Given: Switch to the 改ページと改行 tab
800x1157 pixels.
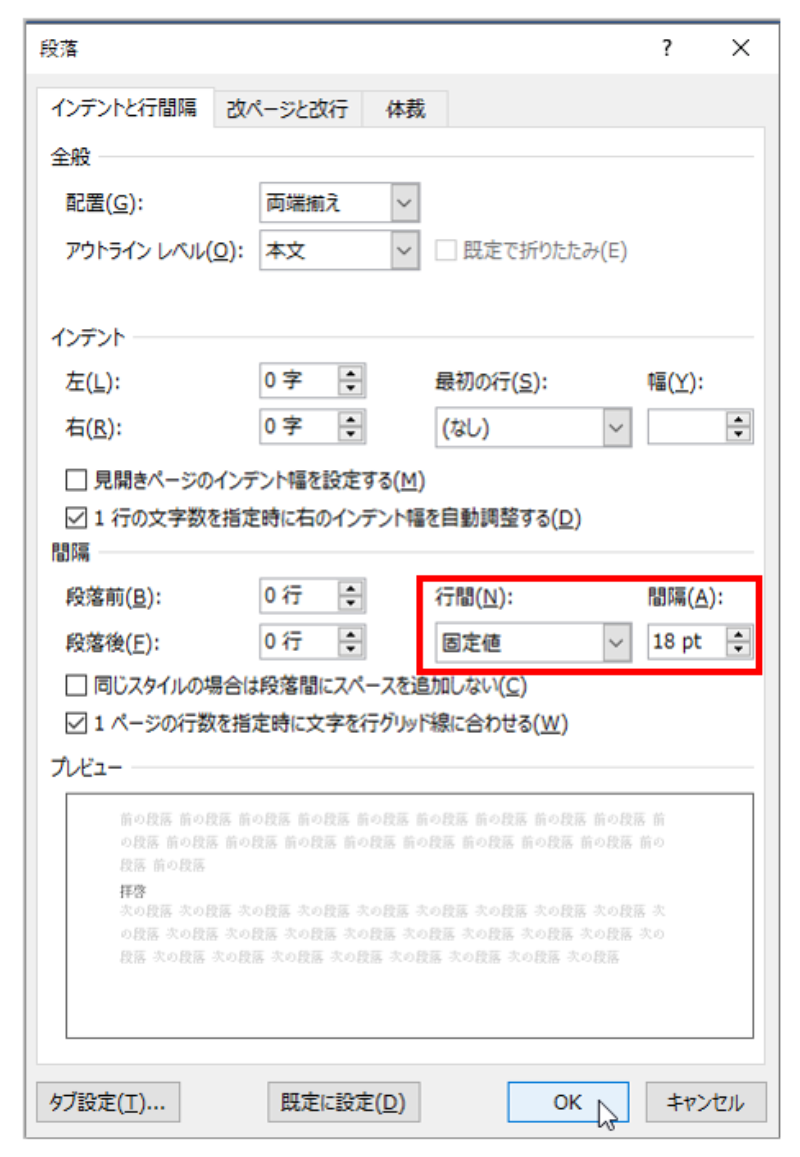Looking at the screenshot, I should click(x=287, y=110).
